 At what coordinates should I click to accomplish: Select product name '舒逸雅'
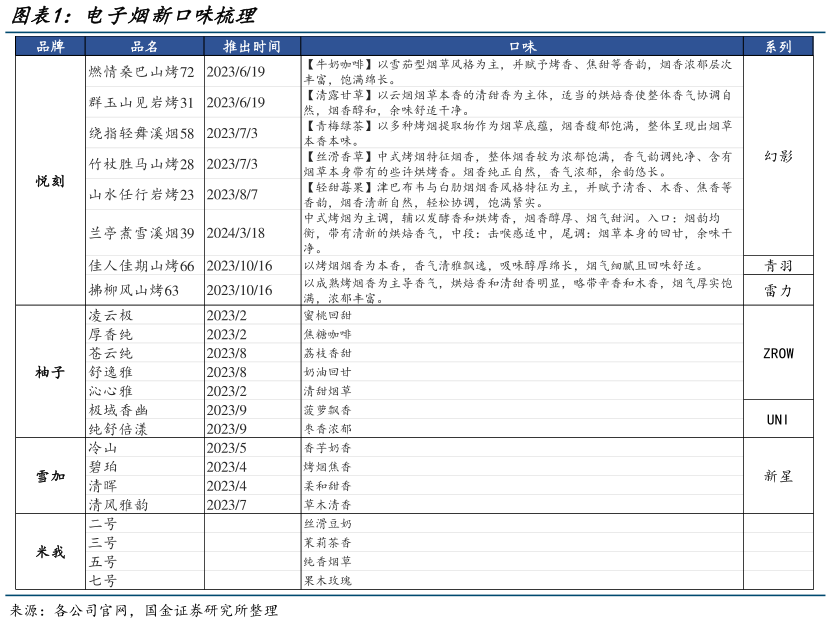[110, 372]
